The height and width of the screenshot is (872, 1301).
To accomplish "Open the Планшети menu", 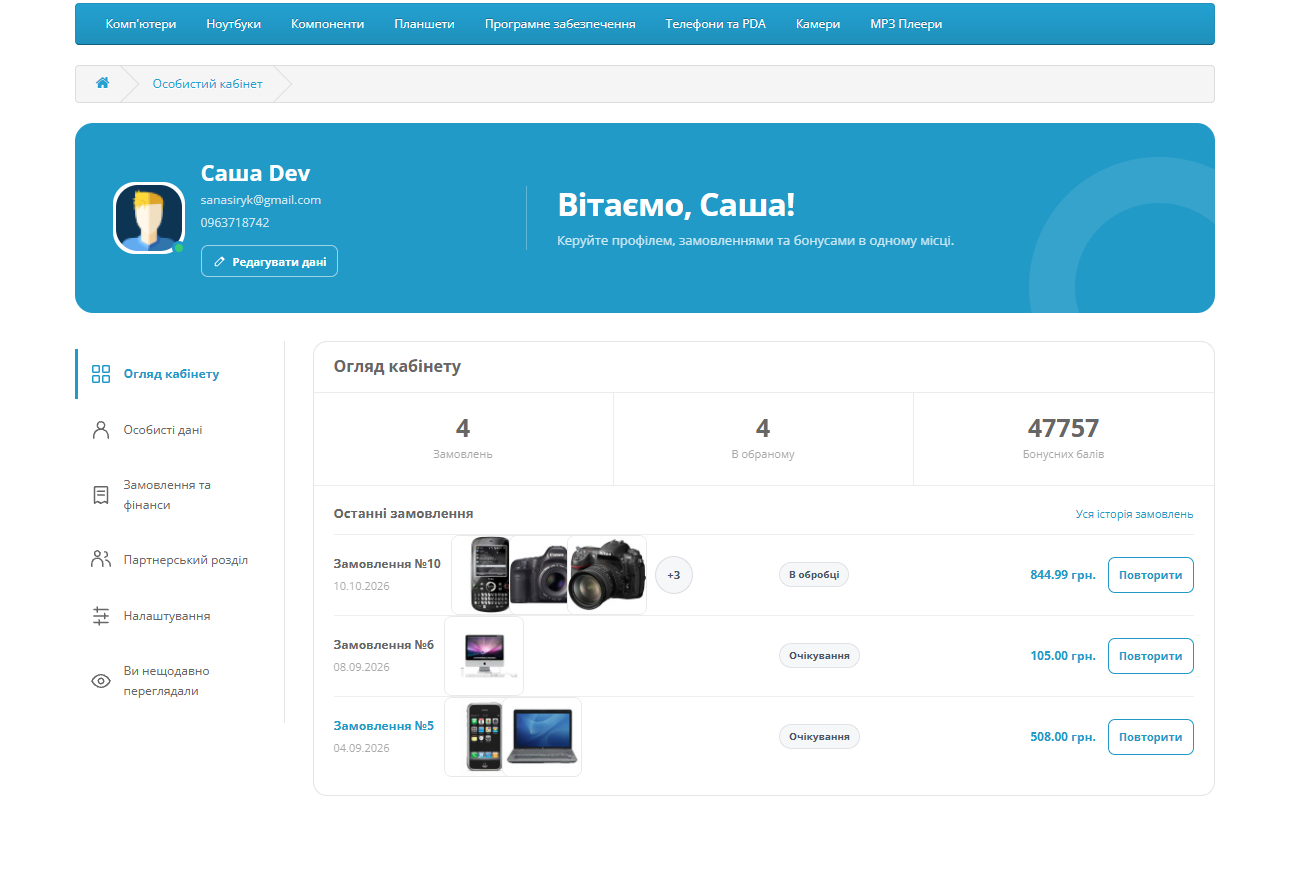I will pyautogui.click(x=425, y=24).
